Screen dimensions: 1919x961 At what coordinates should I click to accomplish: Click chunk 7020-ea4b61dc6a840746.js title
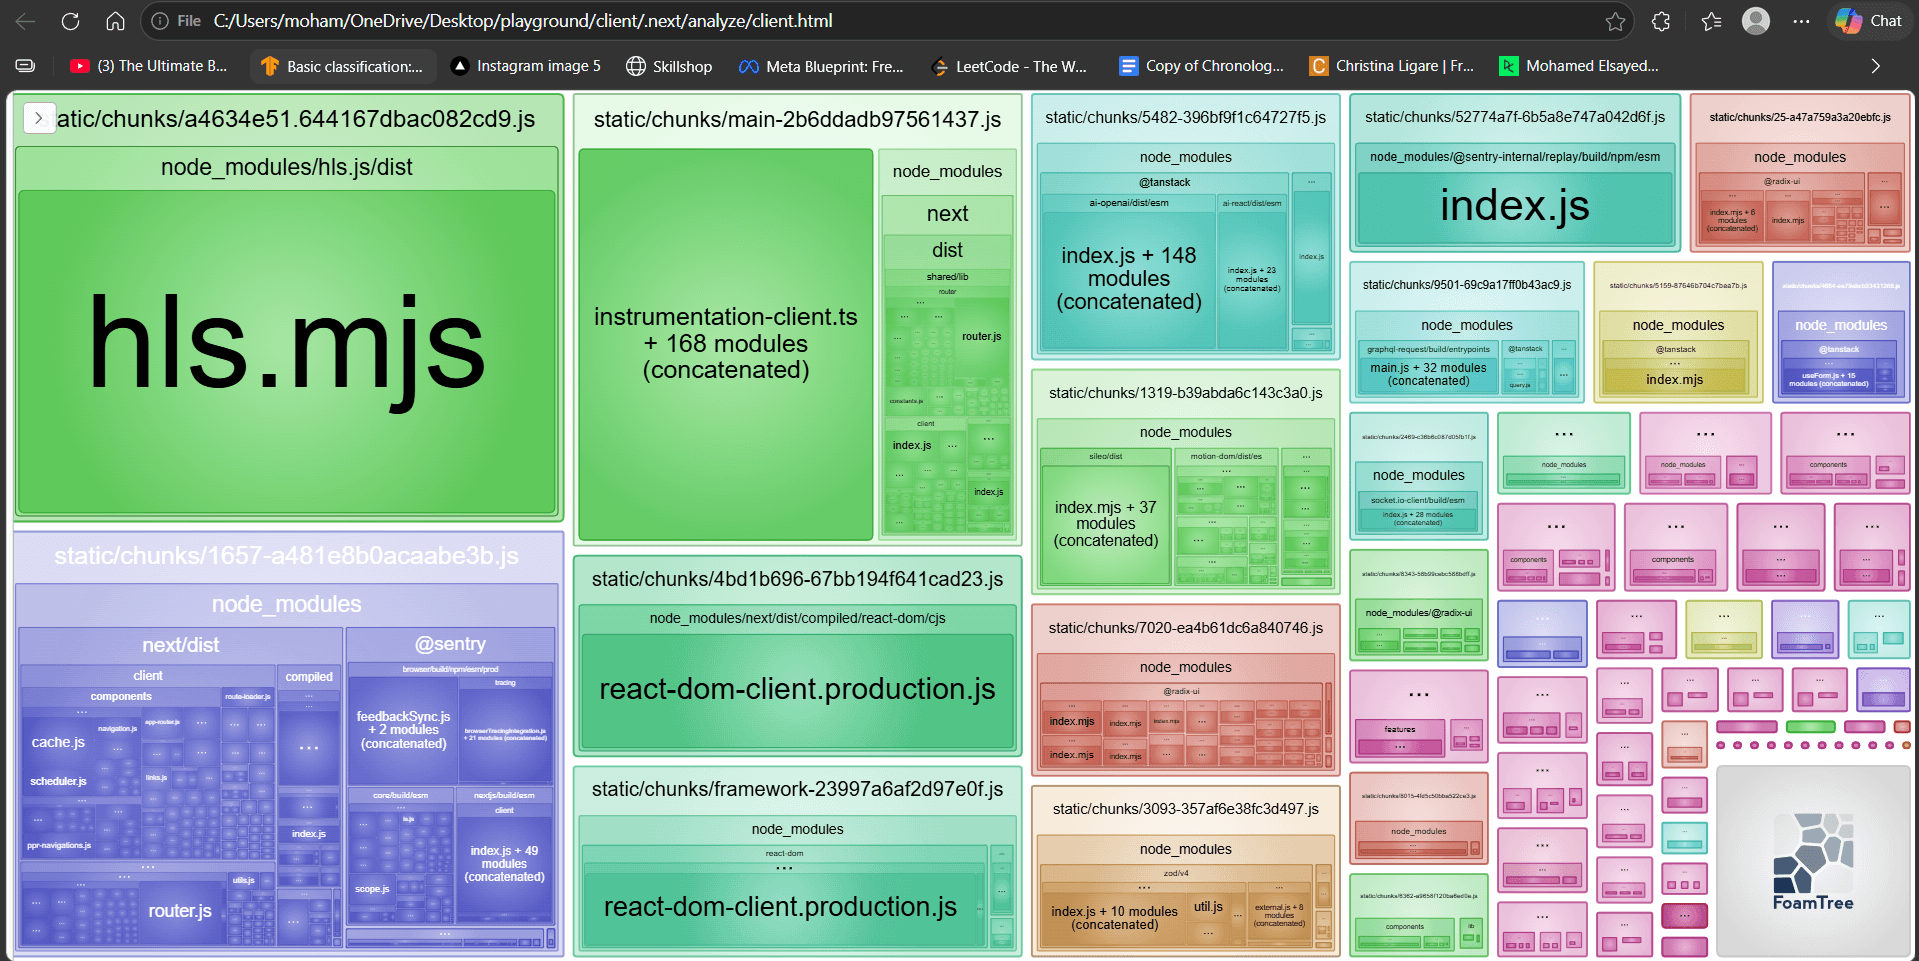1185,628
